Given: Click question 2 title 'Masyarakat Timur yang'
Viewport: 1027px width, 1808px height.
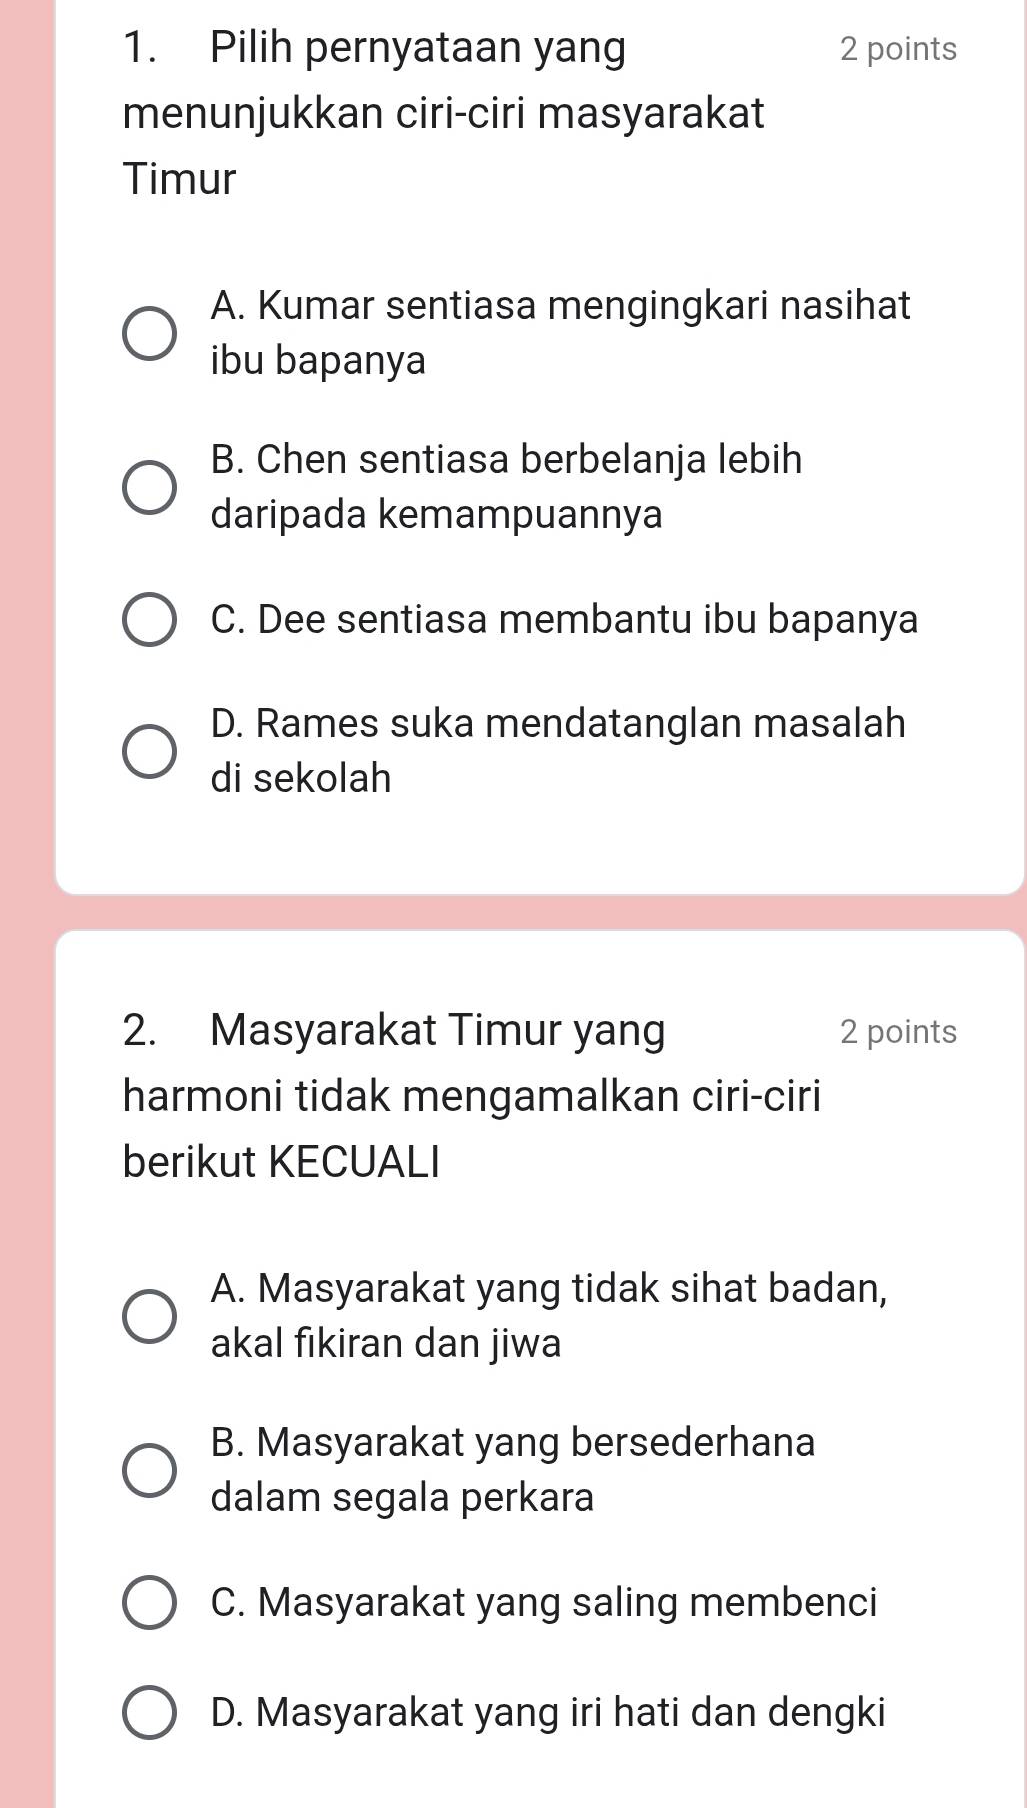Looking at the screenshot, I should (x=438, y=1030).
